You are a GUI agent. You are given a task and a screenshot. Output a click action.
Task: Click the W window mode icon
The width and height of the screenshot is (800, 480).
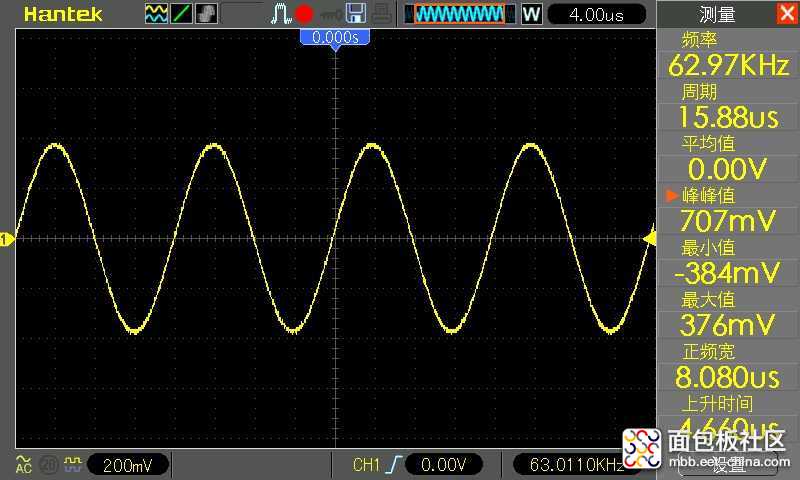point(531,14)
